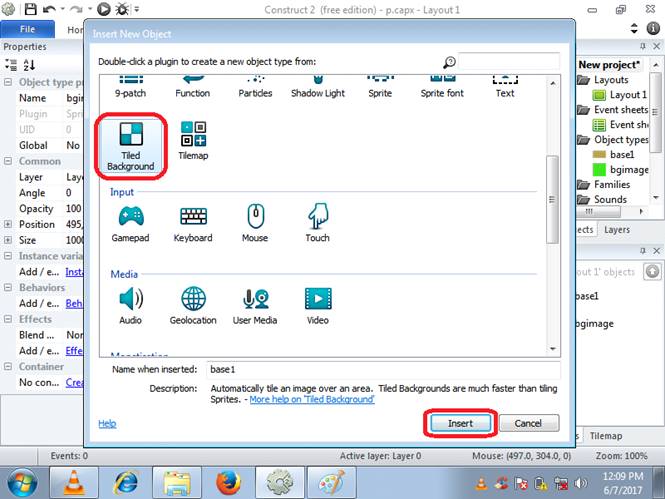Open the Event sheets folder
Viewport: 665px width, 499px height.
pos(612,110)
